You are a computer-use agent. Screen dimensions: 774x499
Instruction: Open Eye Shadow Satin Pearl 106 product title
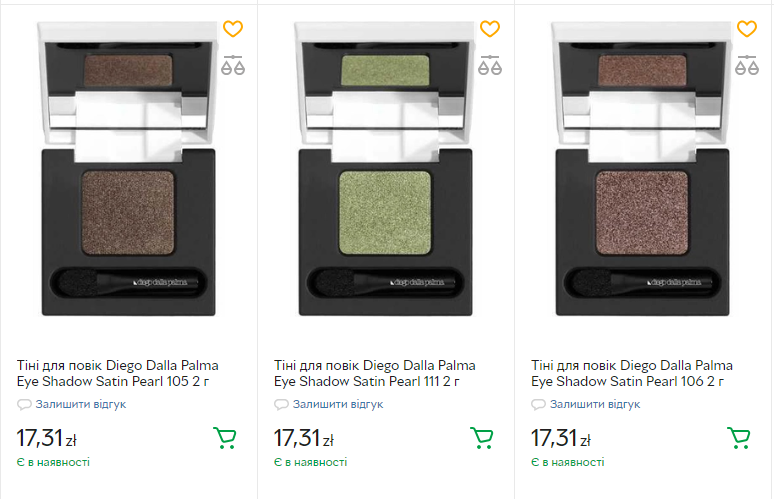click(x=631, y=373)
